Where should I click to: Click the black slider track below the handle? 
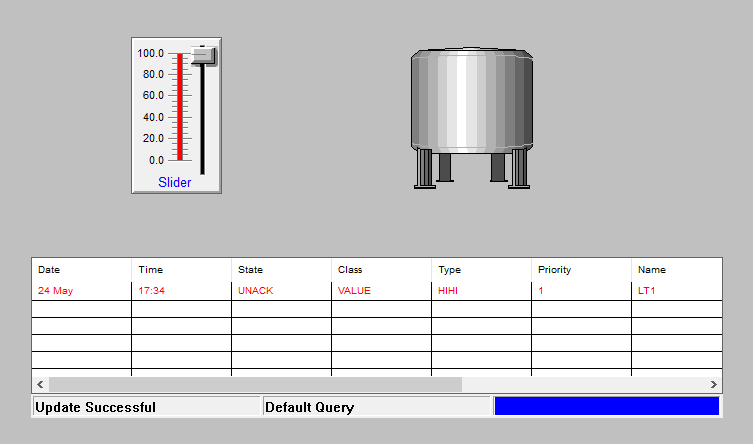tap(203, 120)
